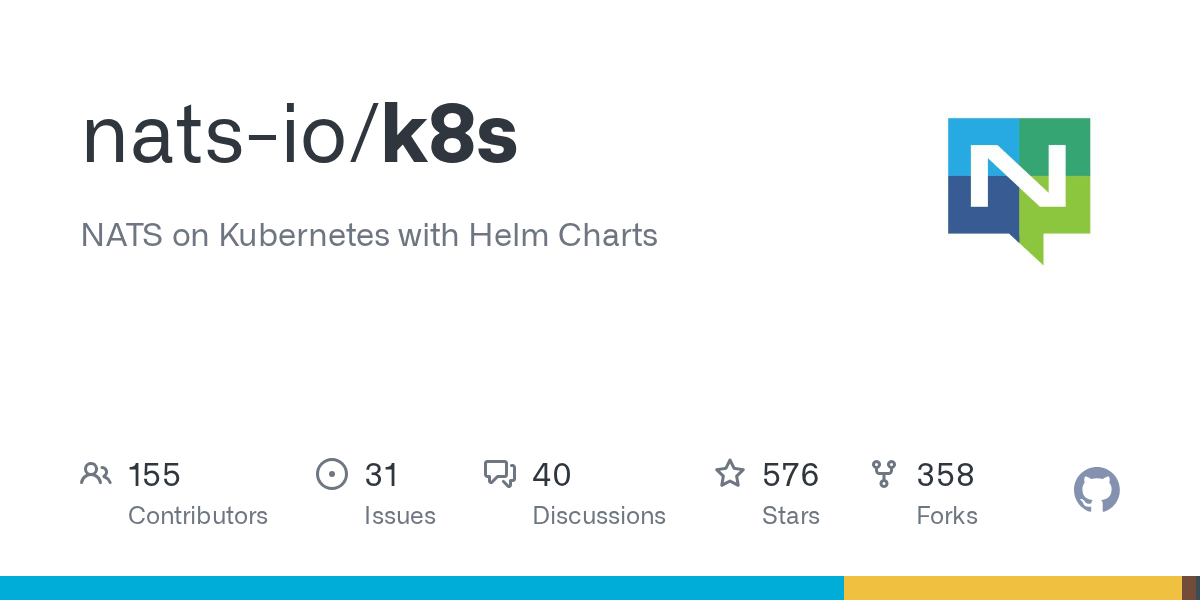Image resolution: width=1200 pixels, height=600 pixels.
Task: Click the contributors people icon
Action: 95,474
